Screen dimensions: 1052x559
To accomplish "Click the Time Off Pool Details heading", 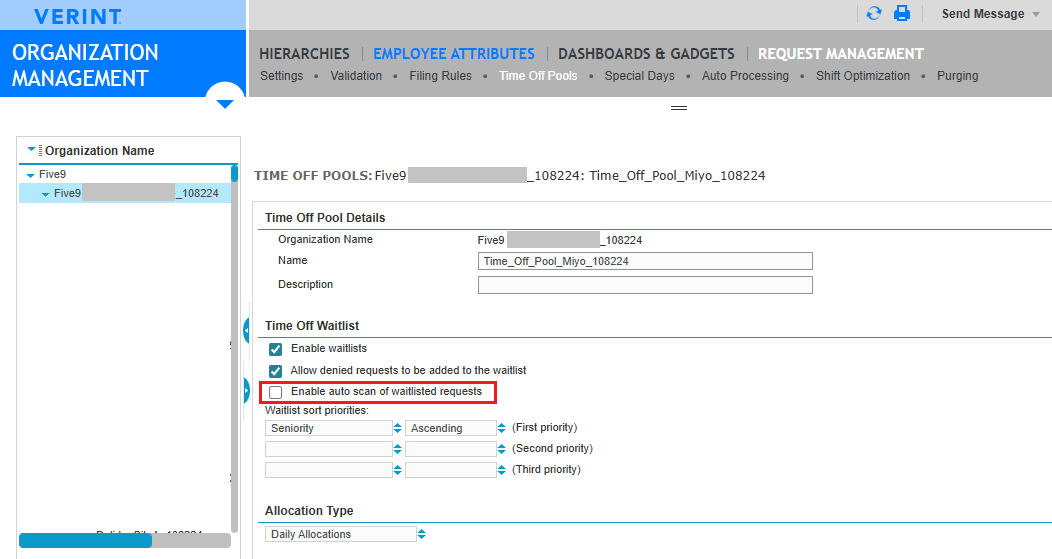I will coord(325,217).
